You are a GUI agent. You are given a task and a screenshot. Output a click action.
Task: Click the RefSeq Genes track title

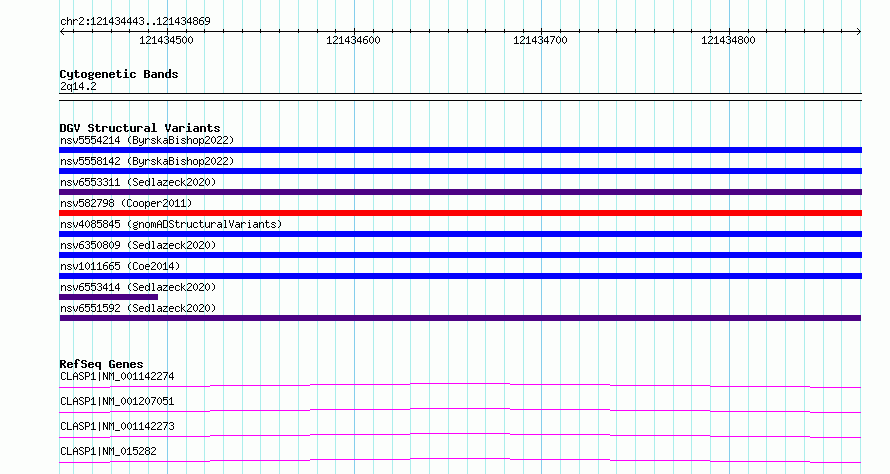tap(101, 364)
